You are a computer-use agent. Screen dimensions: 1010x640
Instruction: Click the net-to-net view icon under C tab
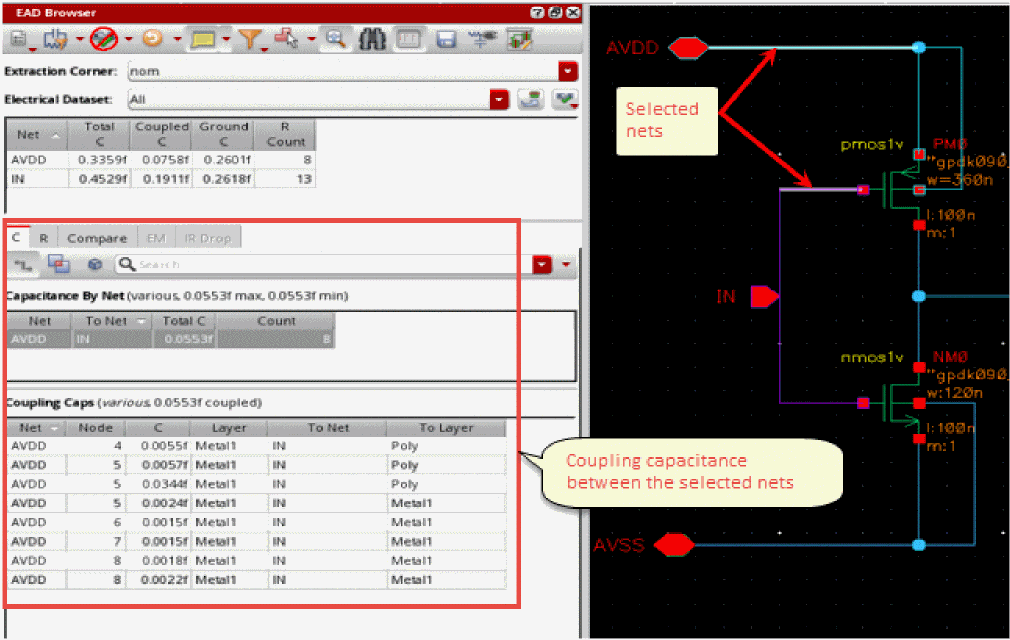click(23, 265)
